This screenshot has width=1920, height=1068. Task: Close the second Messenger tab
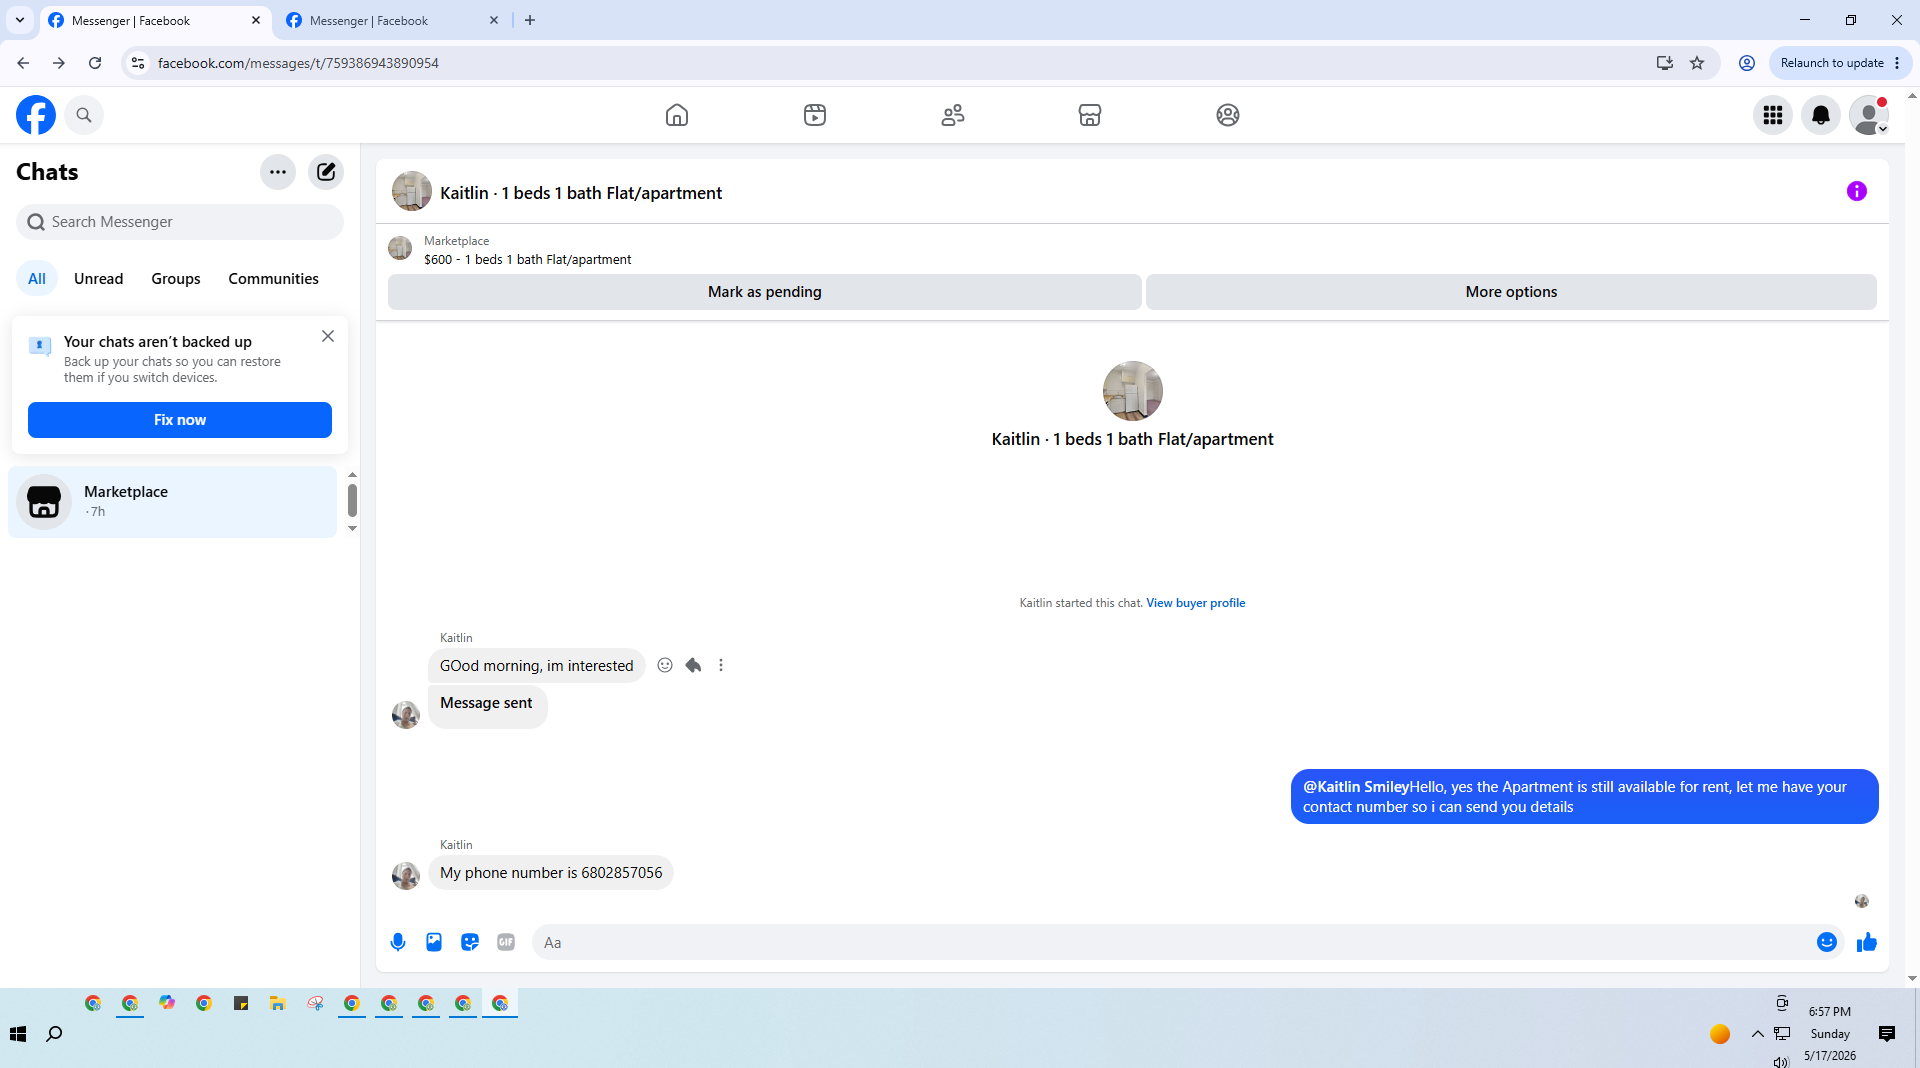[x=494, y=20]
